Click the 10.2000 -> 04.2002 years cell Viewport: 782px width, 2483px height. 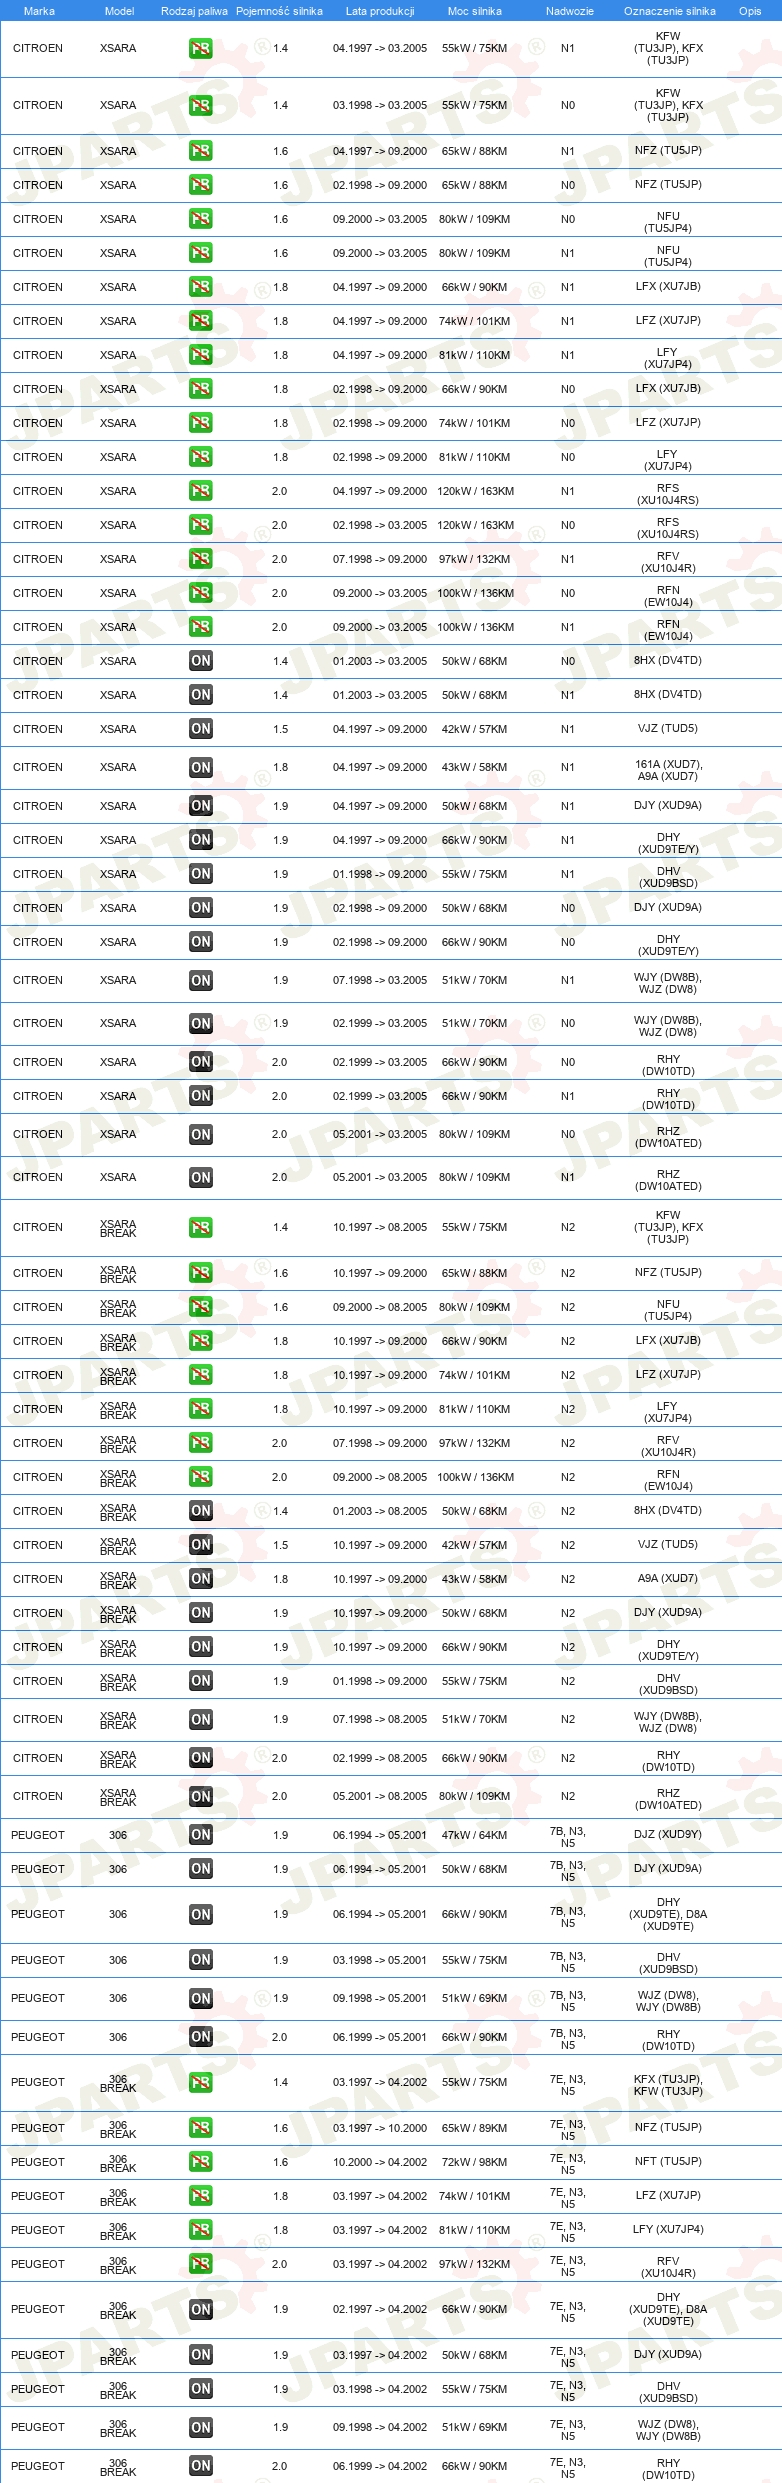coord(380,2162)
